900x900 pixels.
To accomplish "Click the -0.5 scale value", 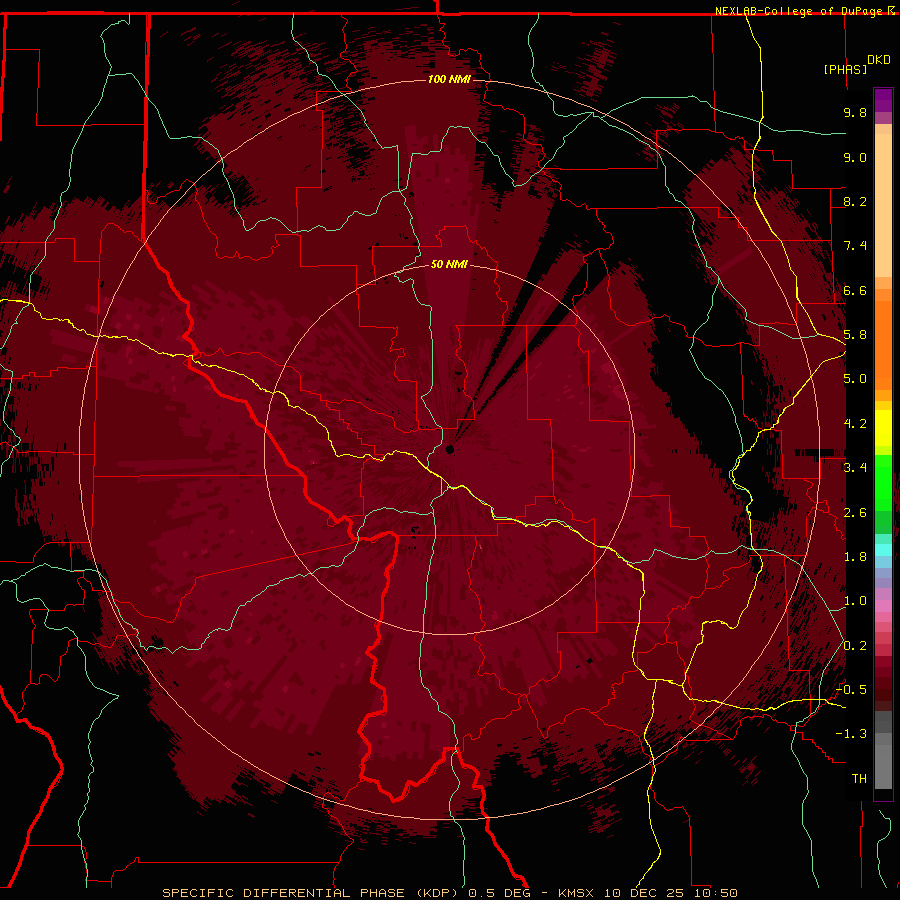I will (851, 690).
